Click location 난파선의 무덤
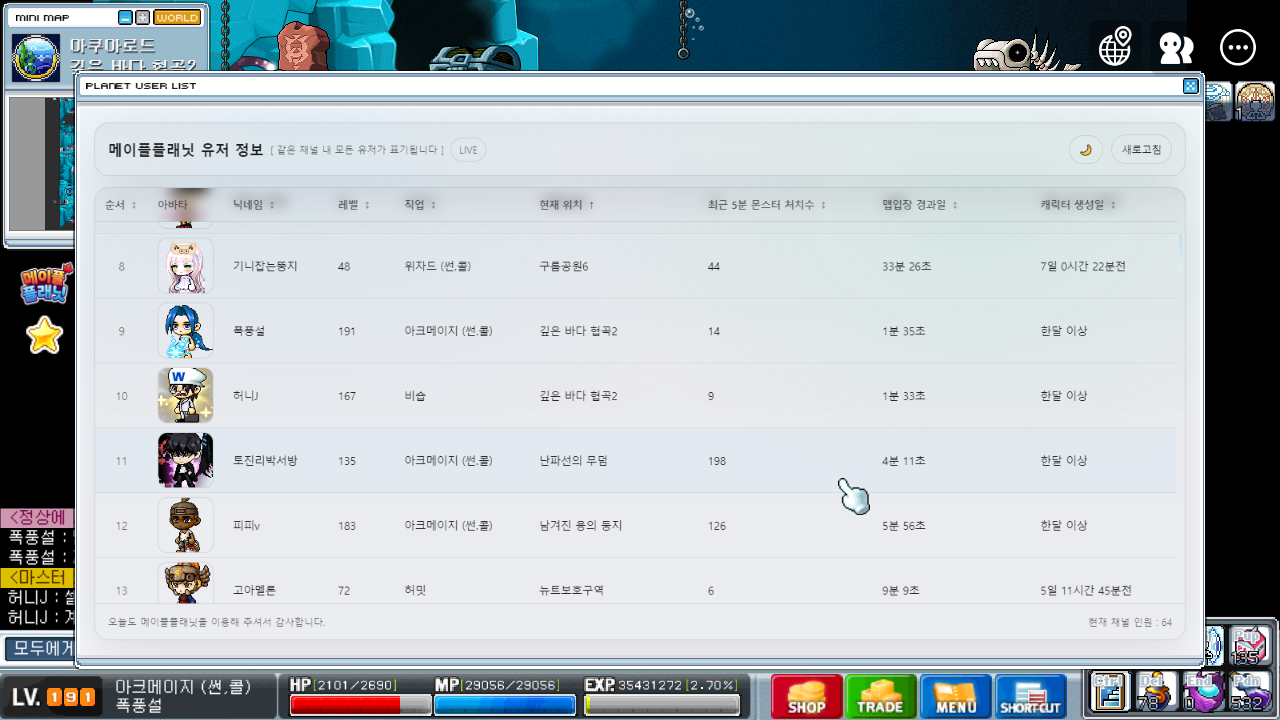Image resolution: width=1280 pixels, height=720 pixels. (573, 461)
